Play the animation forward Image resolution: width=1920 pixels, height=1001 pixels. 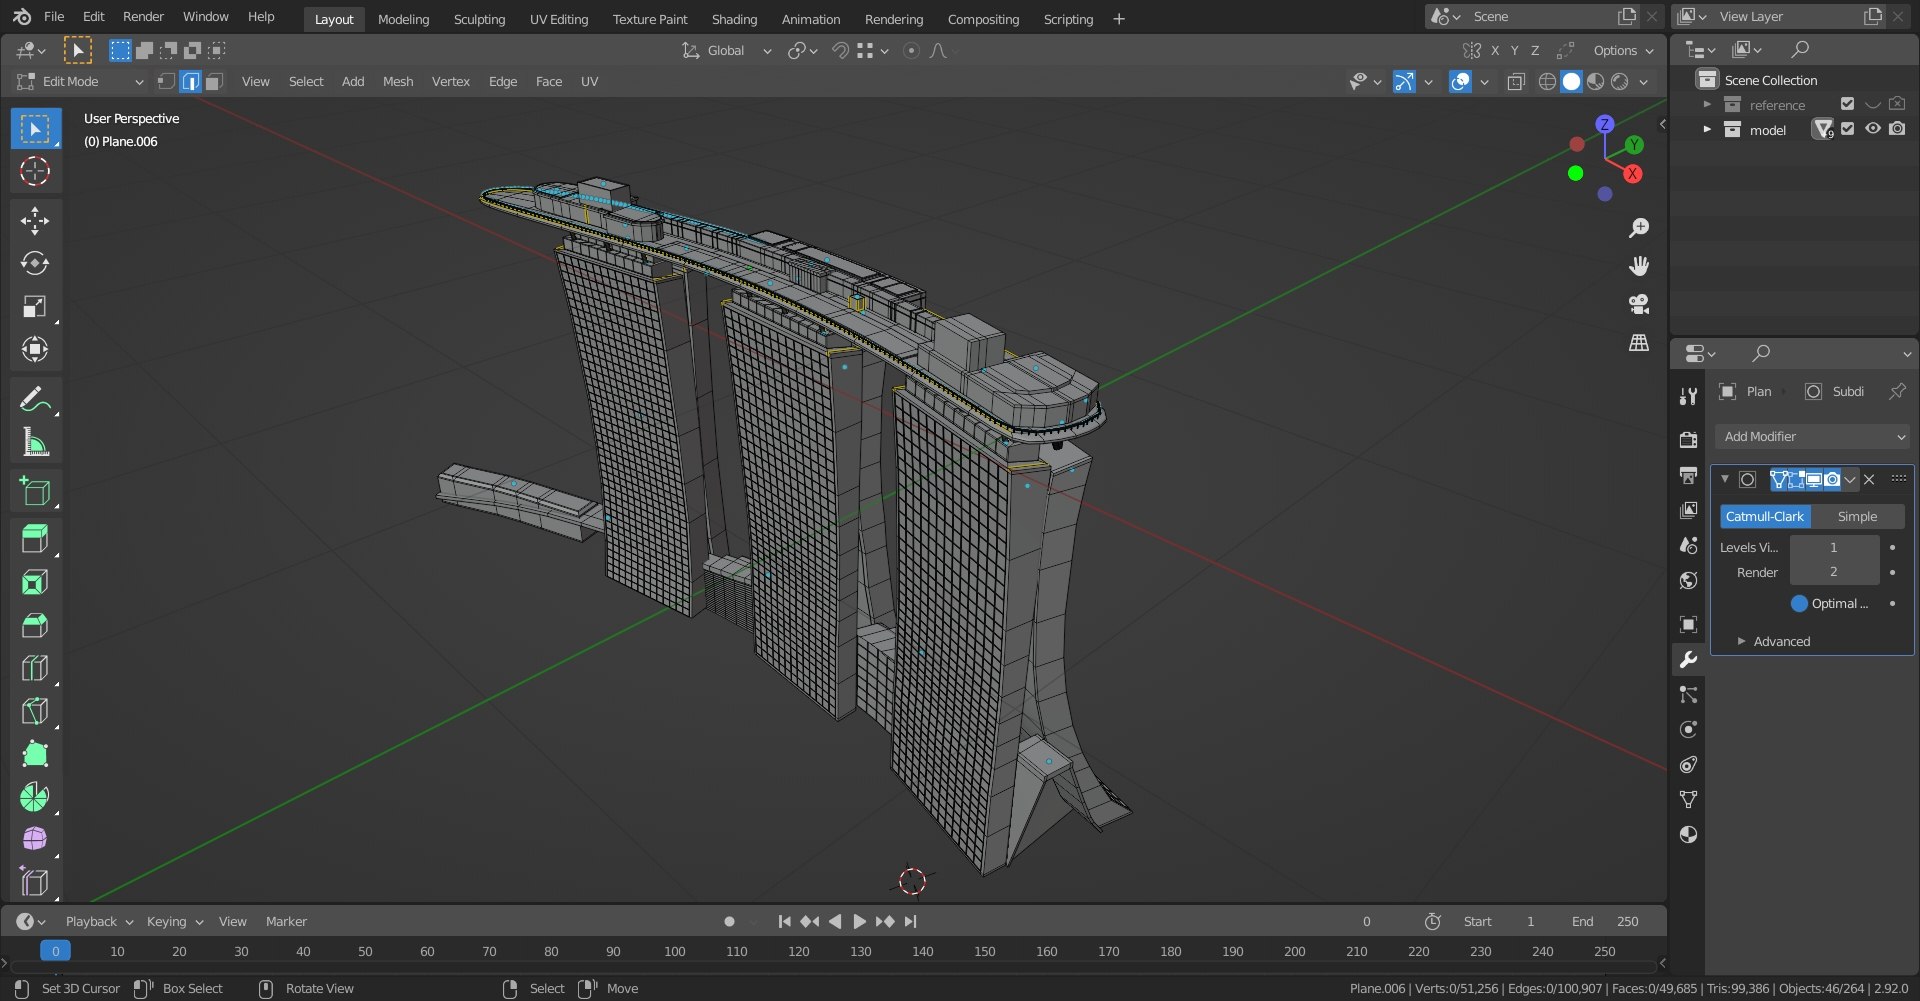[859, 922]
